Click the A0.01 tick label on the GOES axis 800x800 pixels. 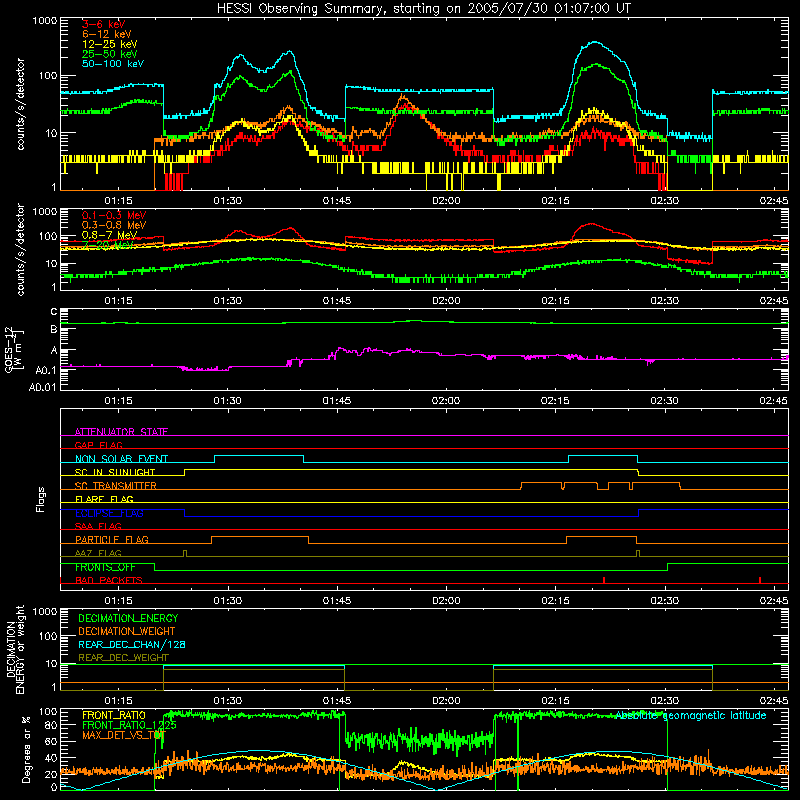(x=43, y=387)
